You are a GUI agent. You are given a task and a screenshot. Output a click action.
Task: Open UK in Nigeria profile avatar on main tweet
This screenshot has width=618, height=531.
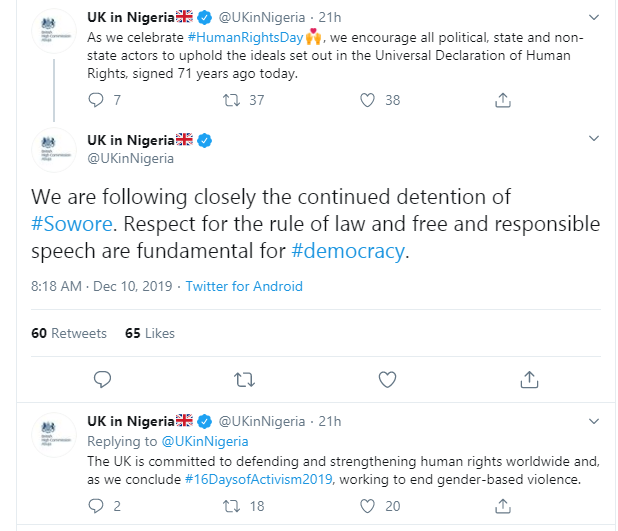coord(54,150)
